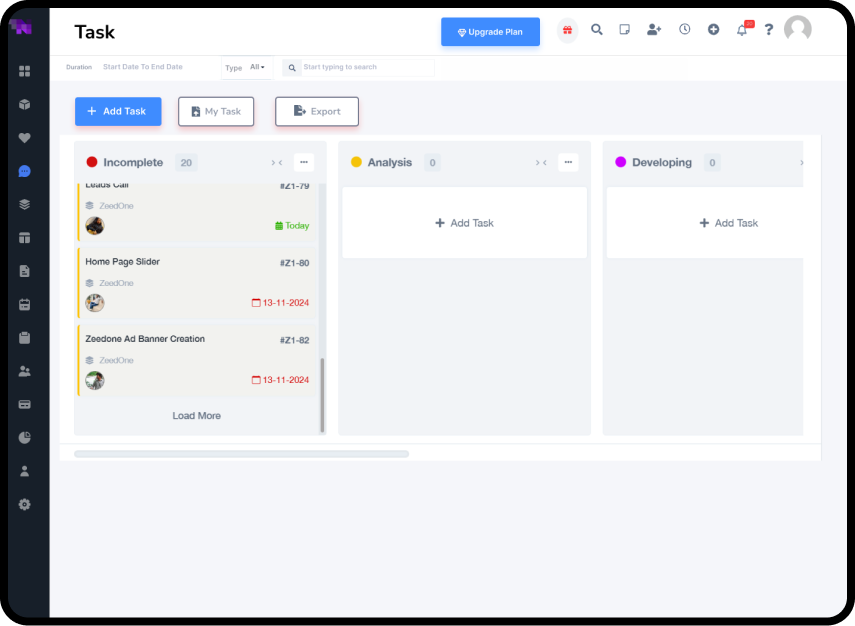Click Add Task in the Analysis column
Screen dimensions: 855x626
coord(465,223)
